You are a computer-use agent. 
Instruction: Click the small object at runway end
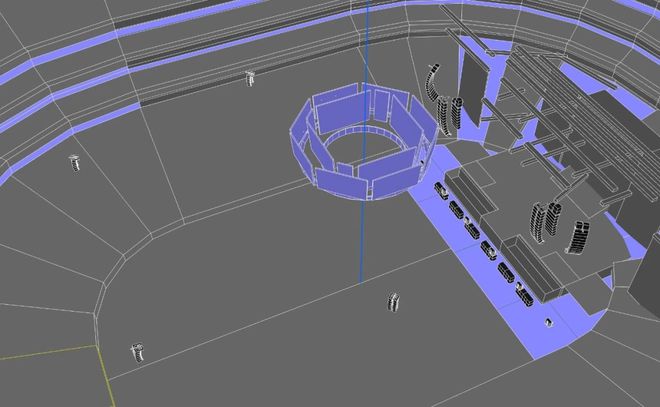[548, 323]
